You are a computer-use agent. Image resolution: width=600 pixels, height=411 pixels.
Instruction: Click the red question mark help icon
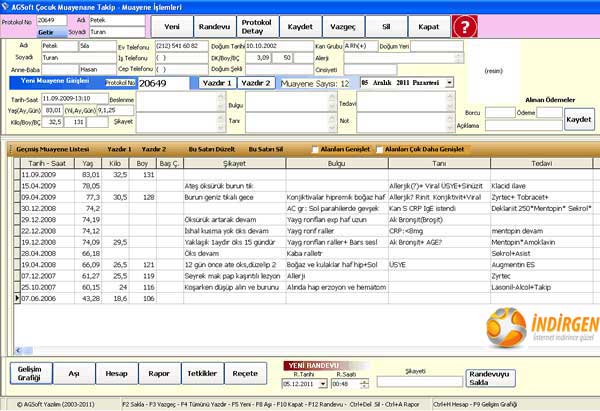(x=466, y=25)
